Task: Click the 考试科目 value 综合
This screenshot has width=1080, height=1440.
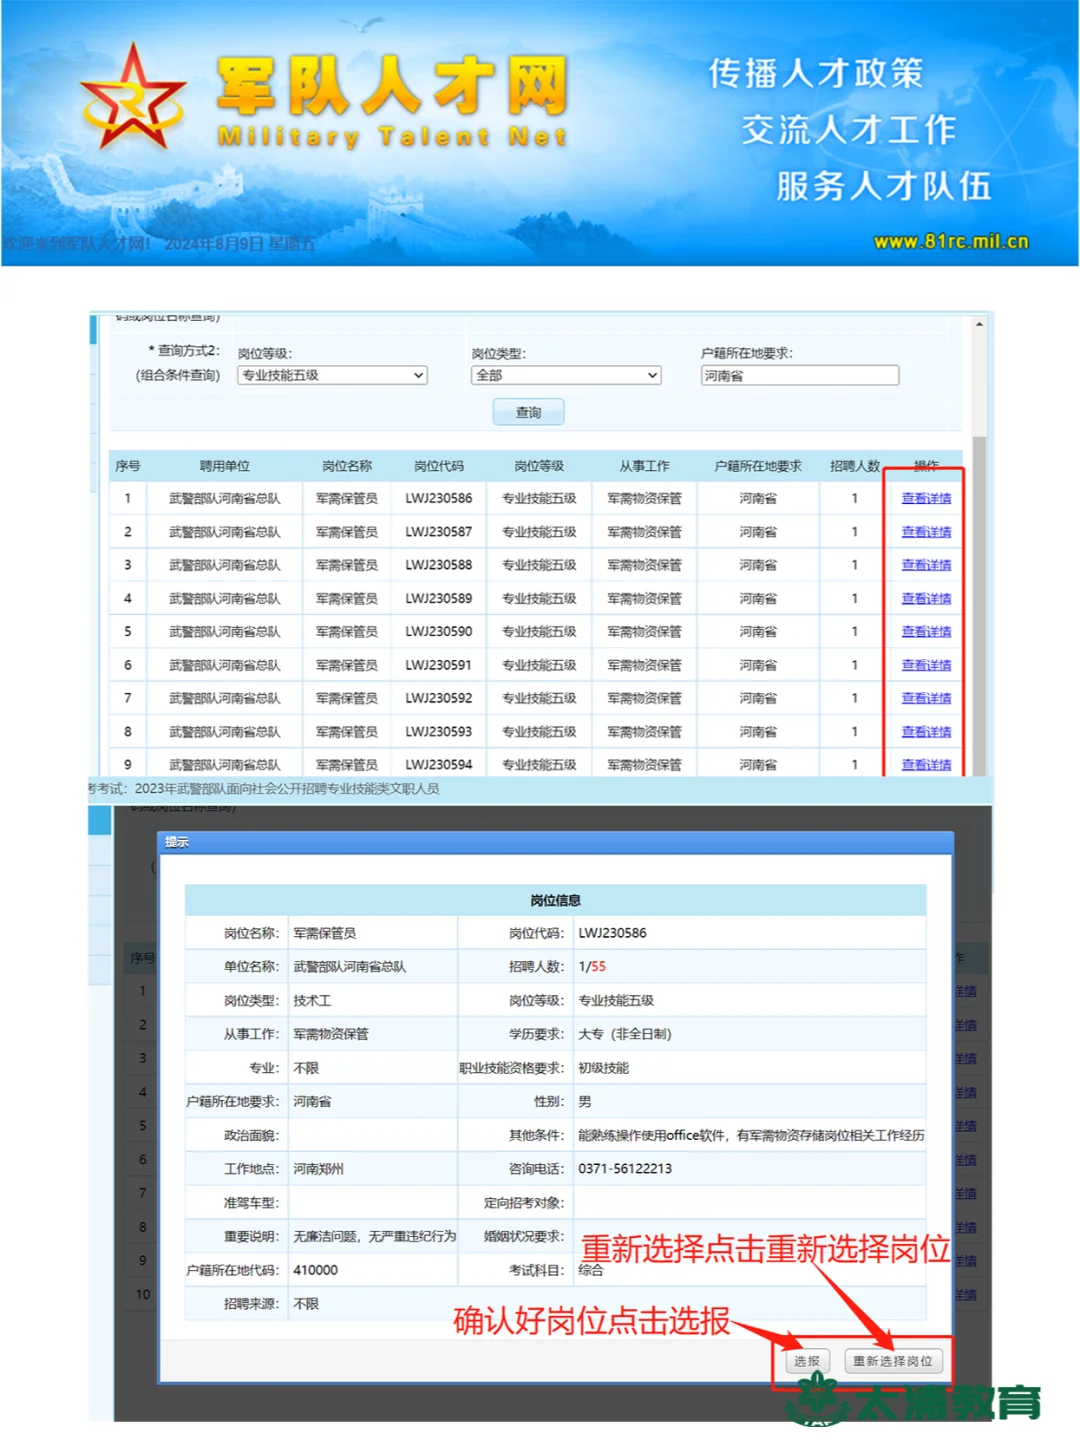Action: (591, 1270)
